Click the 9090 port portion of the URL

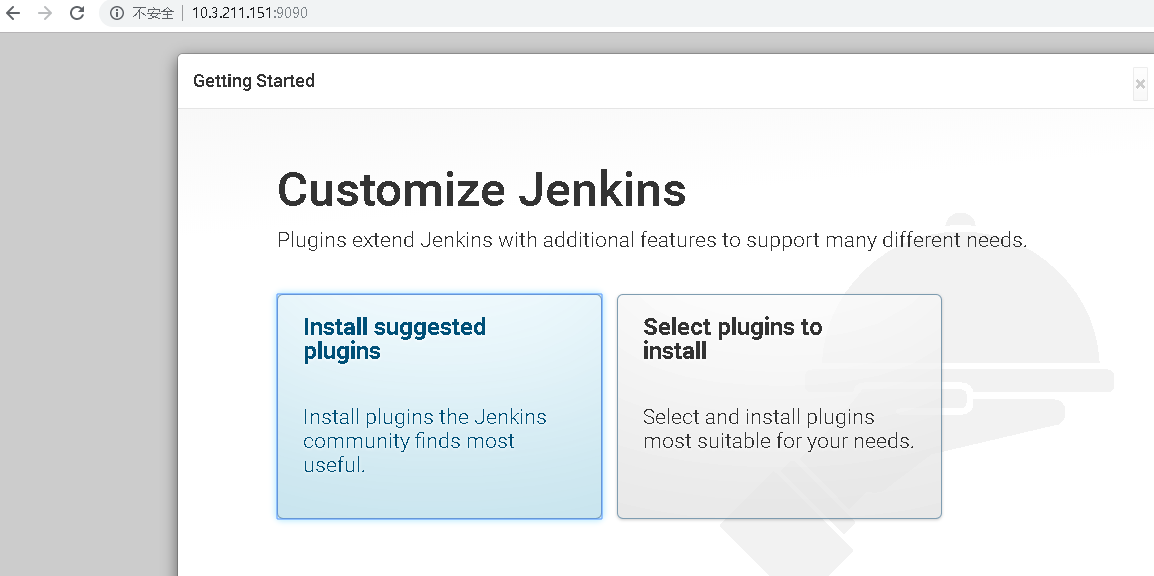[x=293, y=13]
